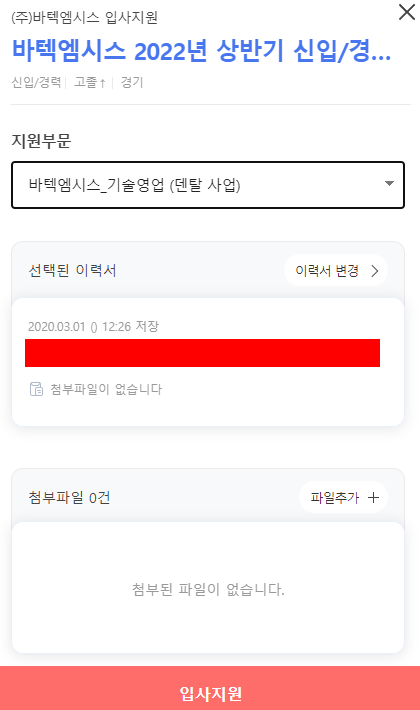Click the 선택된 이력서 section header
Image resolution: width=420 pixels, height=710 pixels.
click(x=72, y=271)
